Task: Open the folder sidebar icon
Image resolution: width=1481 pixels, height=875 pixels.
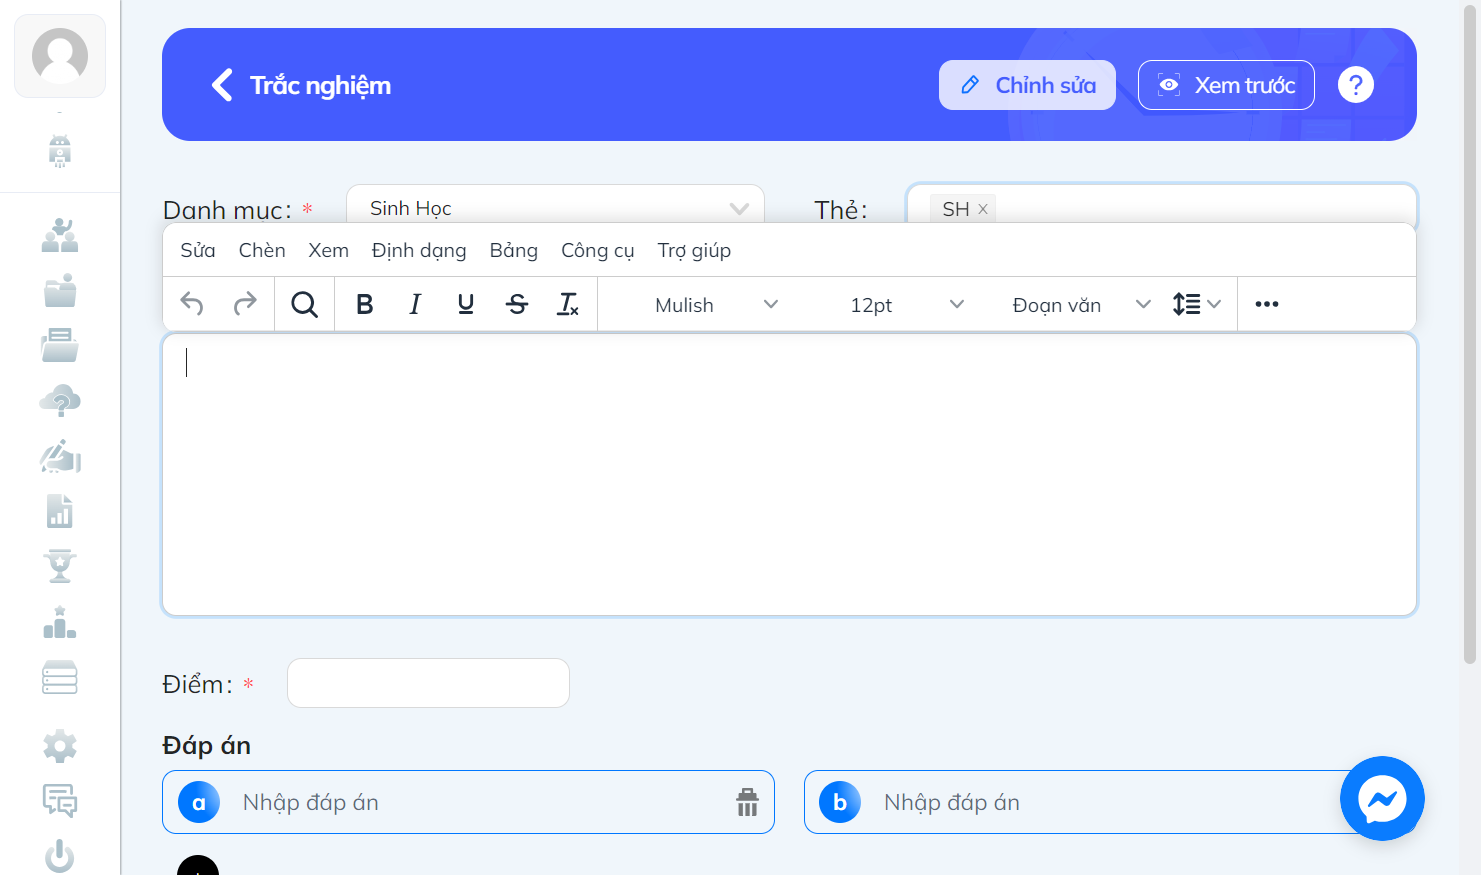Action: click(x=60, y=290)
